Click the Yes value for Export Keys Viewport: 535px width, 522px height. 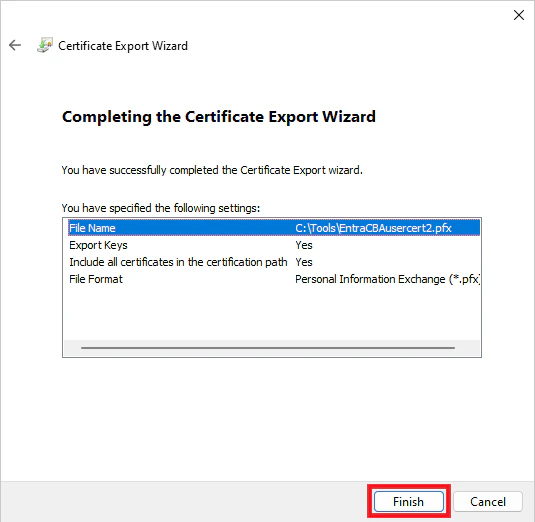tap(304, 245)
